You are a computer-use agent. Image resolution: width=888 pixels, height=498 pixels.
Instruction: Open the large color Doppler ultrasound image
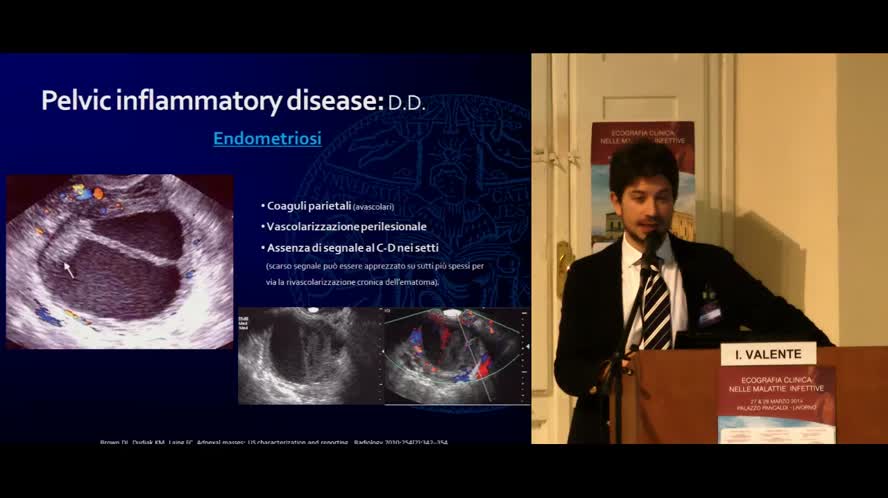pos(119,261)
